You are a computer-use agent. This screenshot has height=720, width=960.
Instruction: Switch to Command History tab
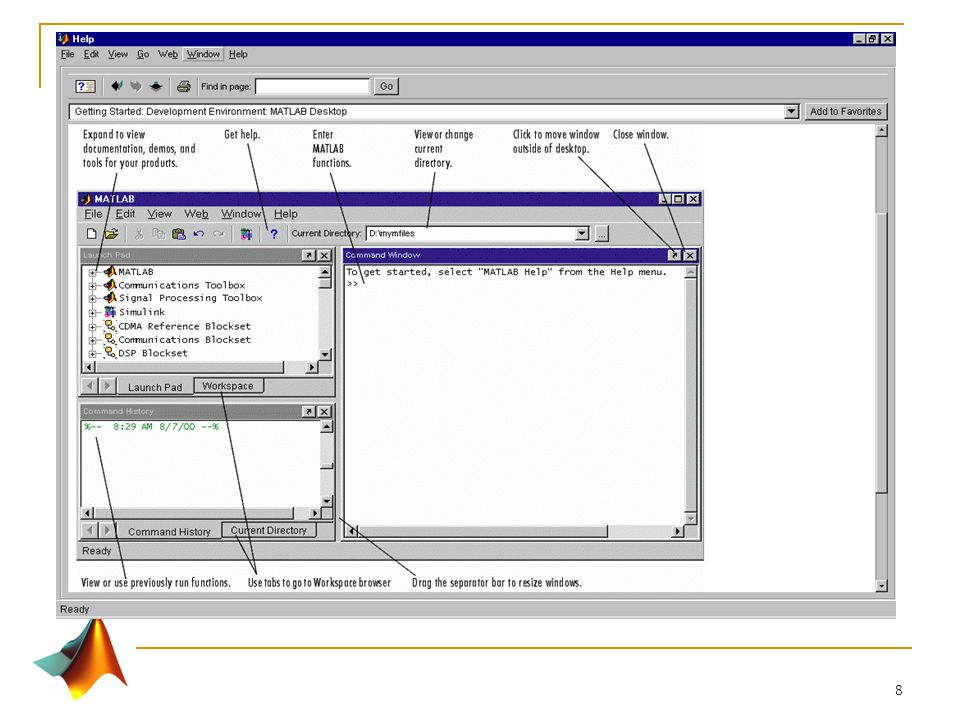(x=169, y=531)
